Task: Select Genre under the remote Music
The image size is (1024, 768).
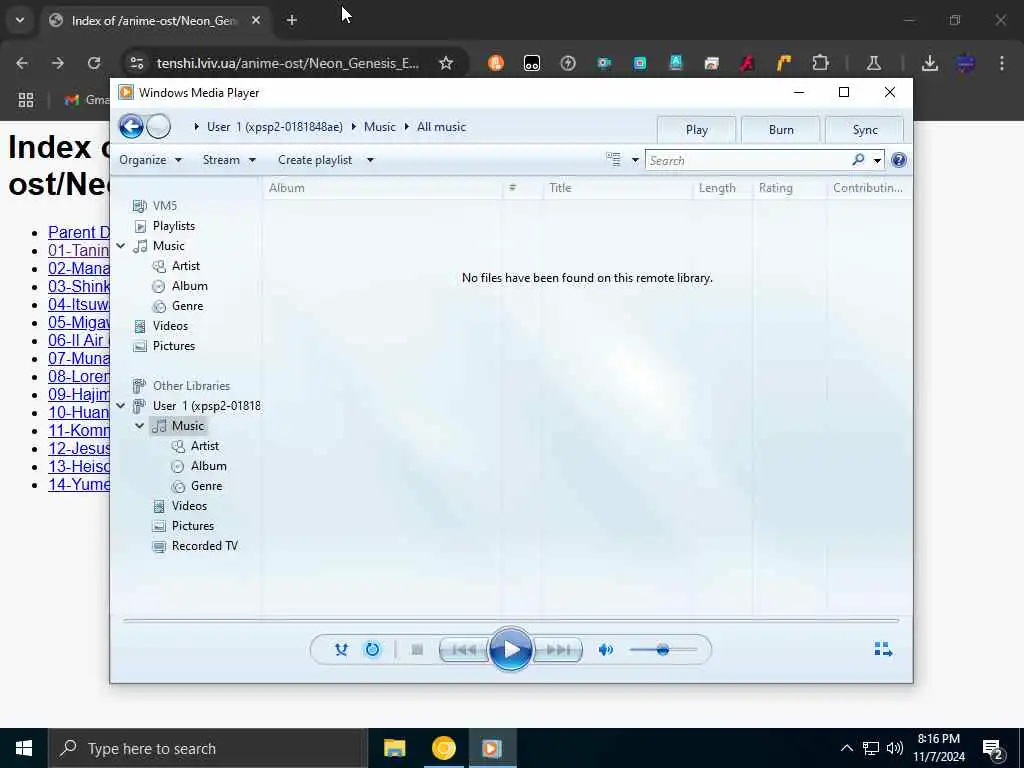Action: [206, 486]
